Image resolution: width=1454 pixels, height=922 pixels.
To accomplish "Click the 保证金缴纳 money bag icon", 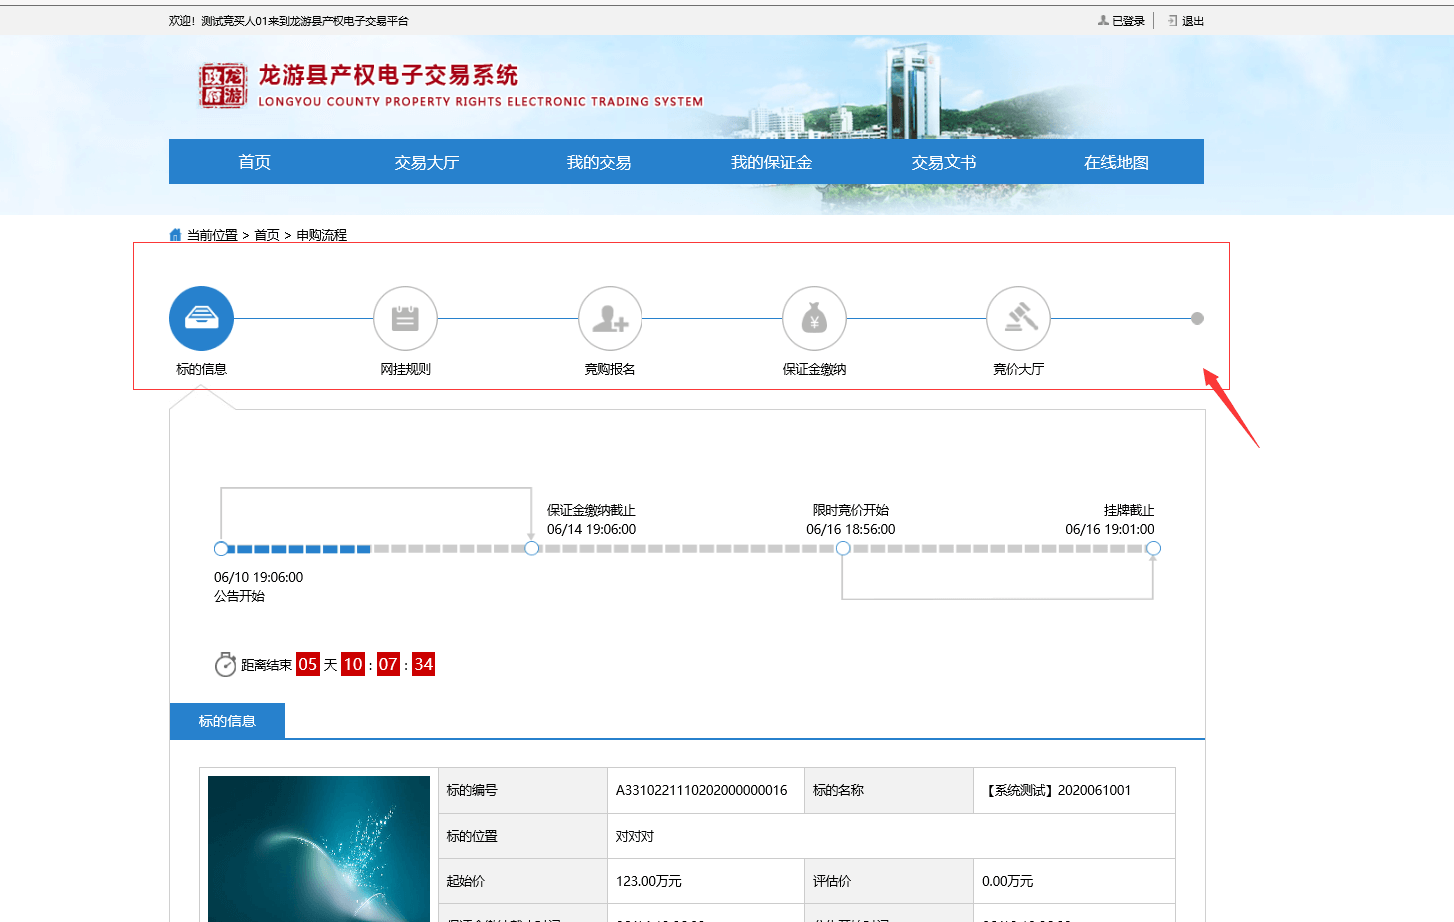I will [814, 319].
